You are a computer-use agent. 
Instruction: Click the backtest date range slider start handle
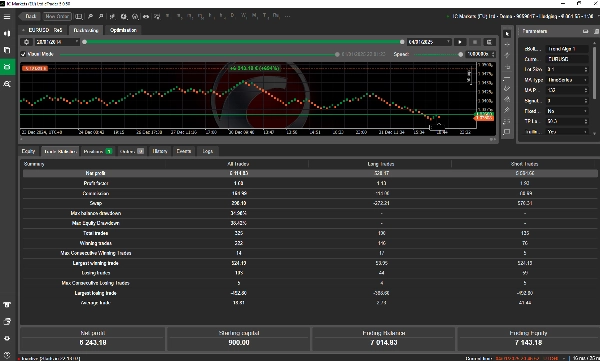85,42
